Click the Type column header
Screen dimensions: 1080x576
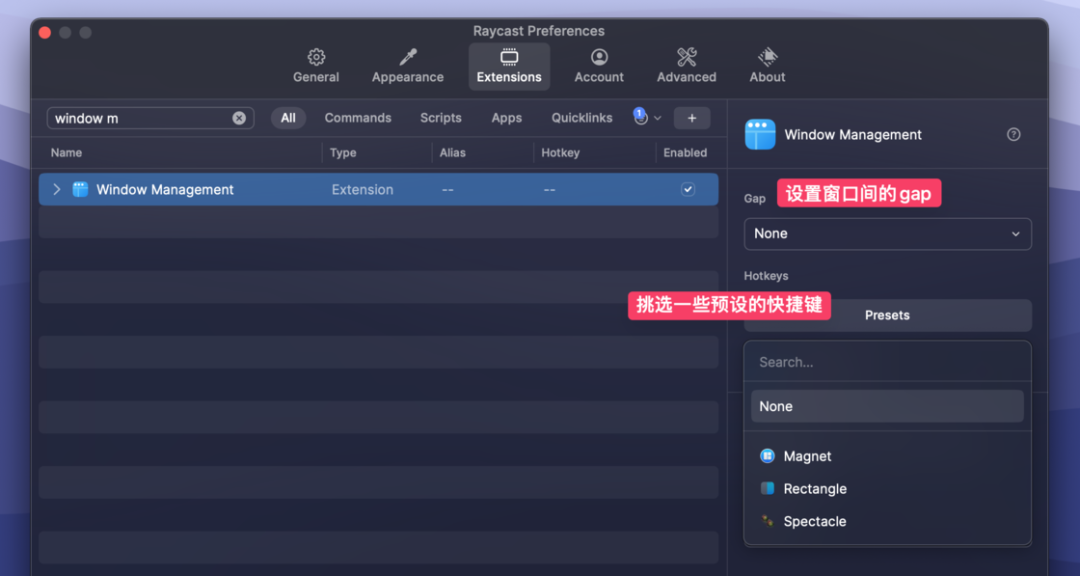tap(343, 152)
